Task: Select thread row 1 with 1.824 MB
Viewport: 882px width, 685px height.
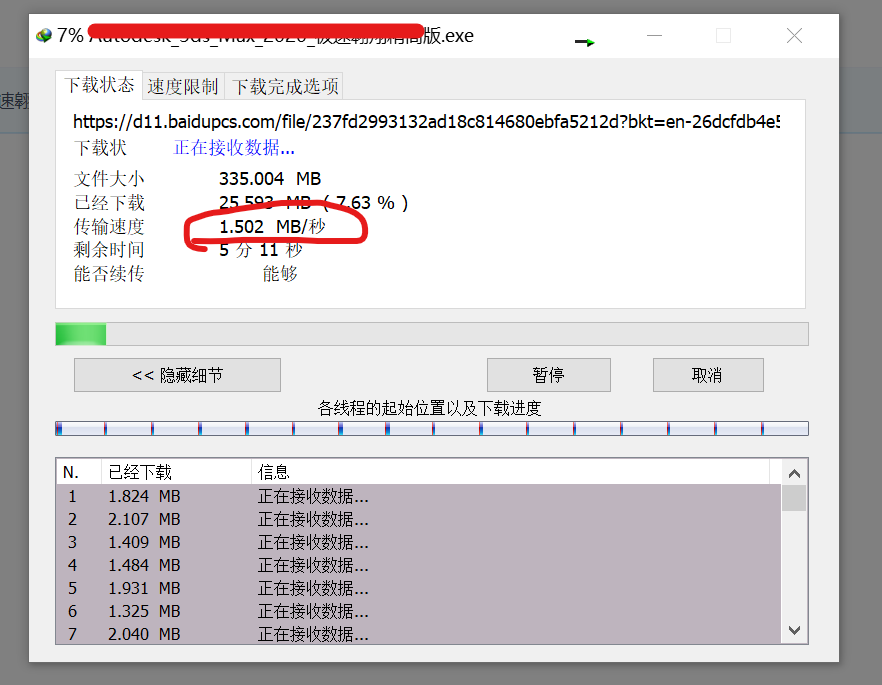Action: pyautogui.click(x=418, y=496)
